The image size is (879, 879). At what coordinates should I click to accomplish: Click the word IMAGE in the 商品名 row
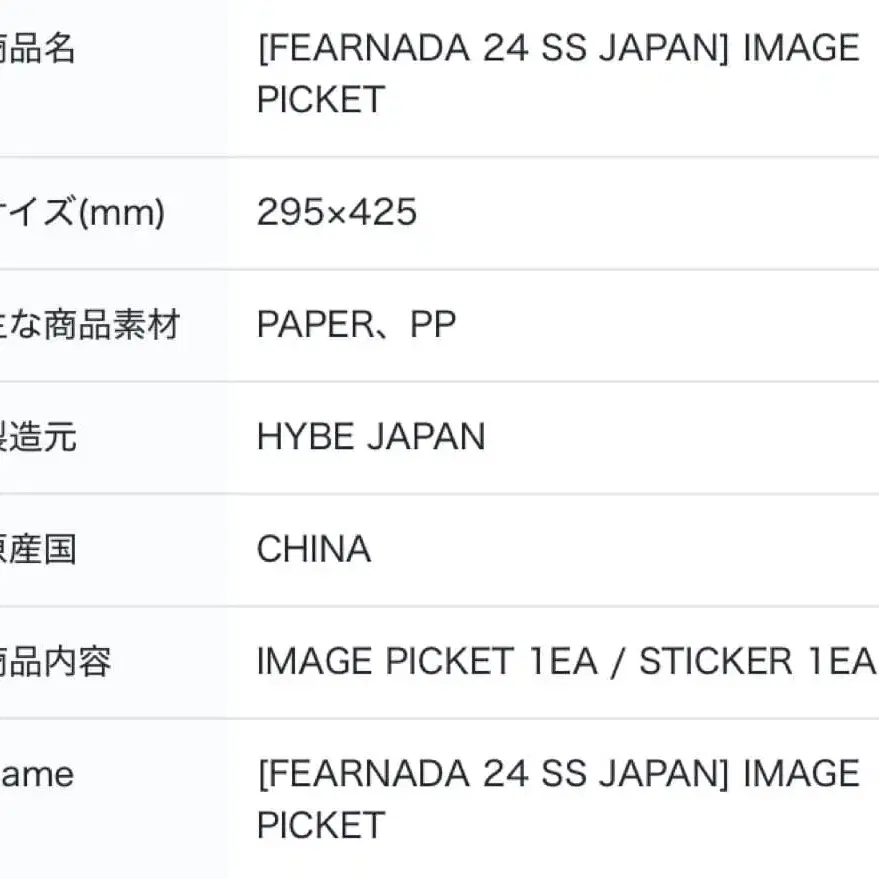(x=801, y=48)
